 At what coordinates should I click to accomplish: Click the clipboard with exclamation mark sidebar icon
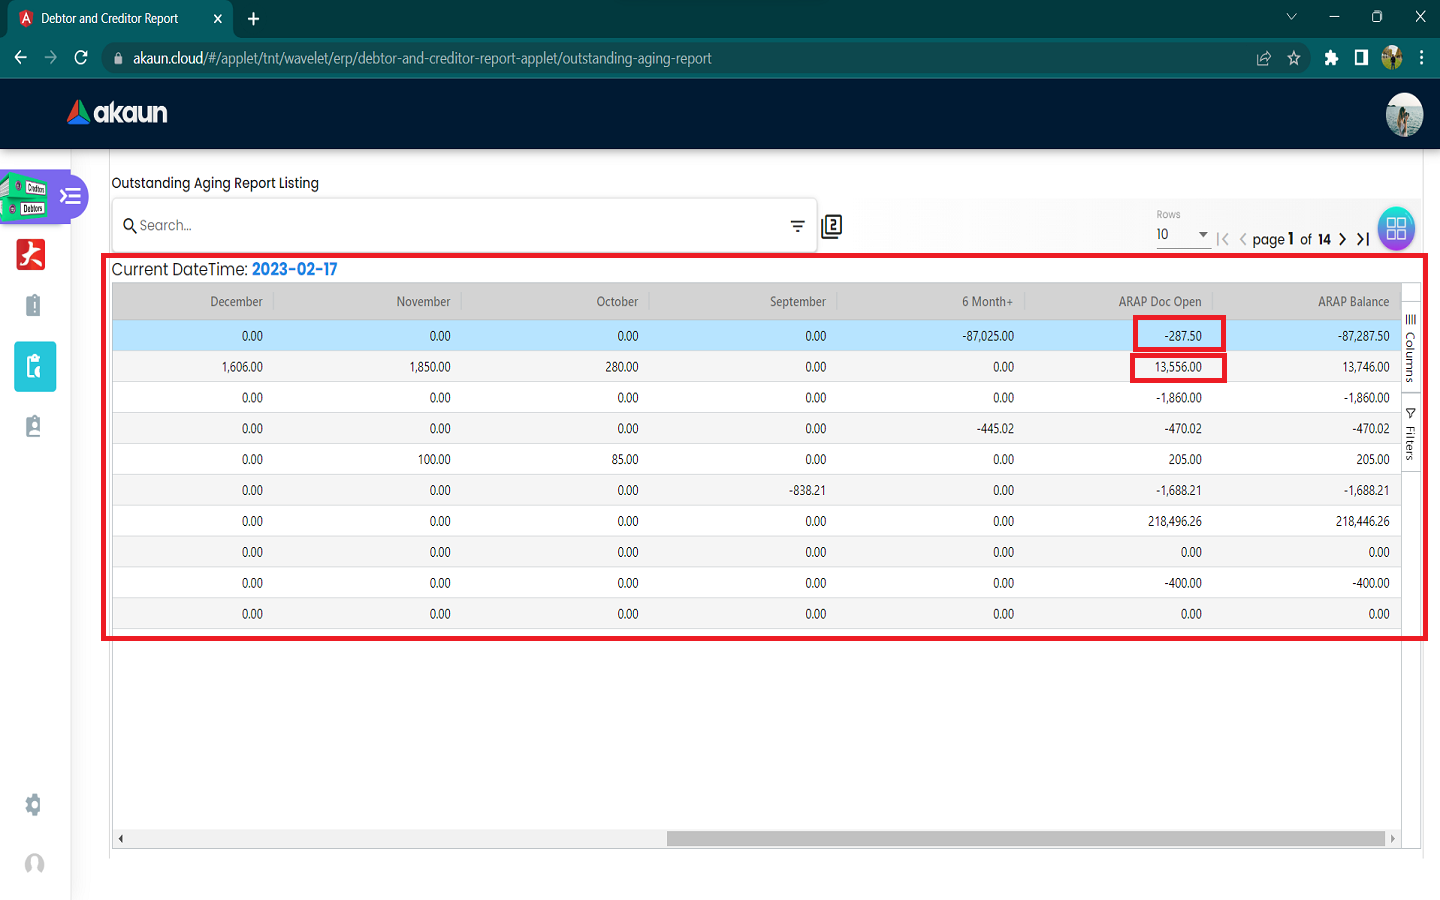coord(33,306)
